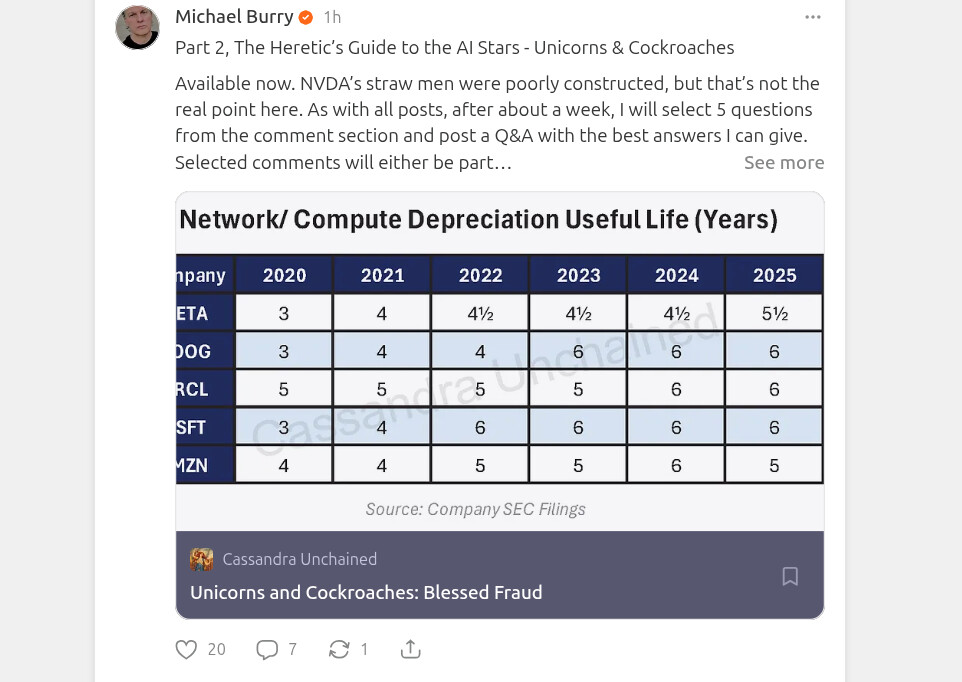Click the Source: Company SEC Filings caption
The image size is (962, 682).
click(x=475, y=509)
